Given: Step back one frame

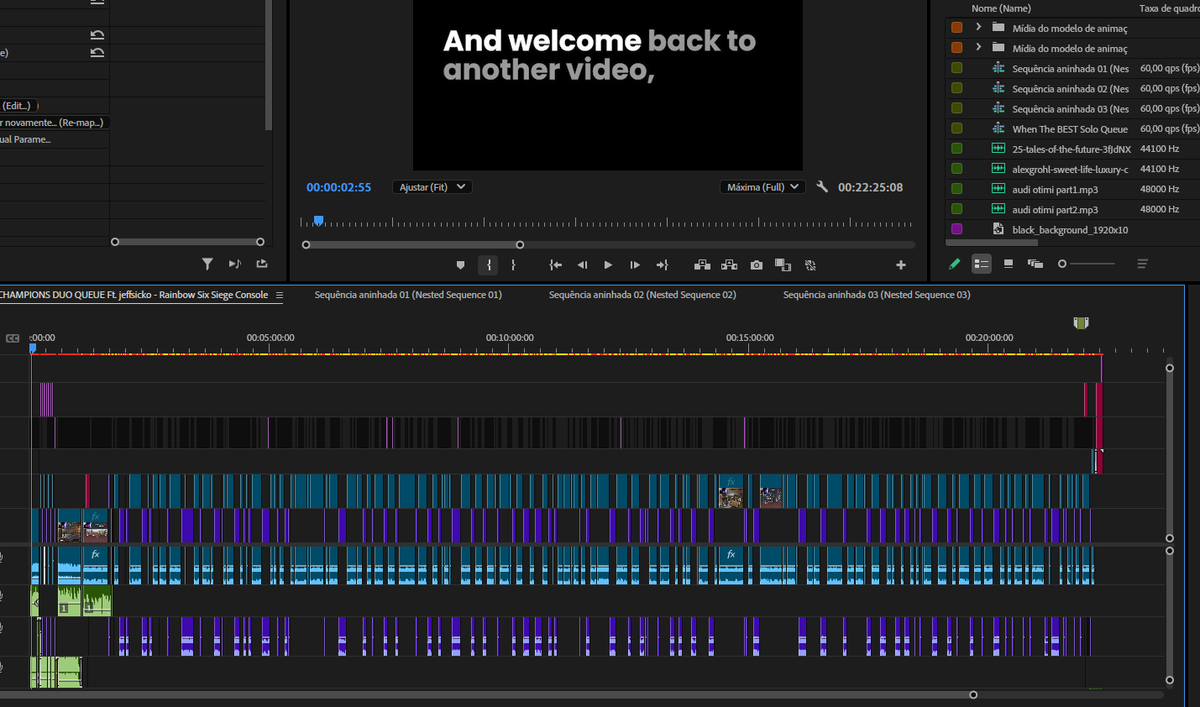Looking at the screenshot, I should click(582, 265).
